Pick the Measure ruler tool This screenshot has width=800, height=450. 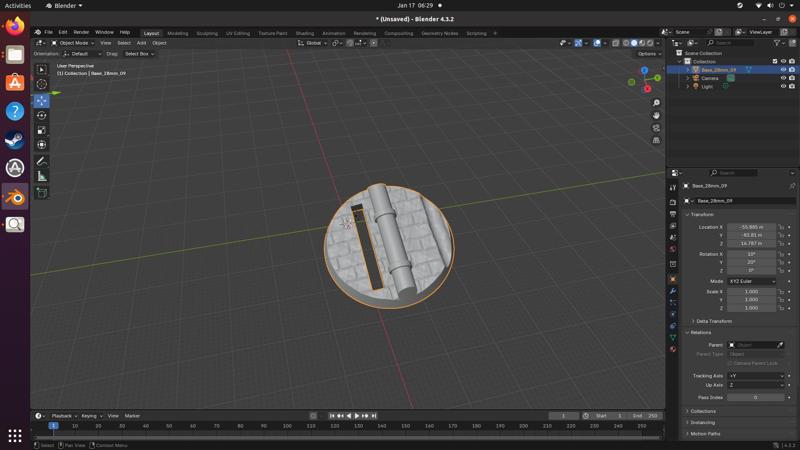pos(42,176)
